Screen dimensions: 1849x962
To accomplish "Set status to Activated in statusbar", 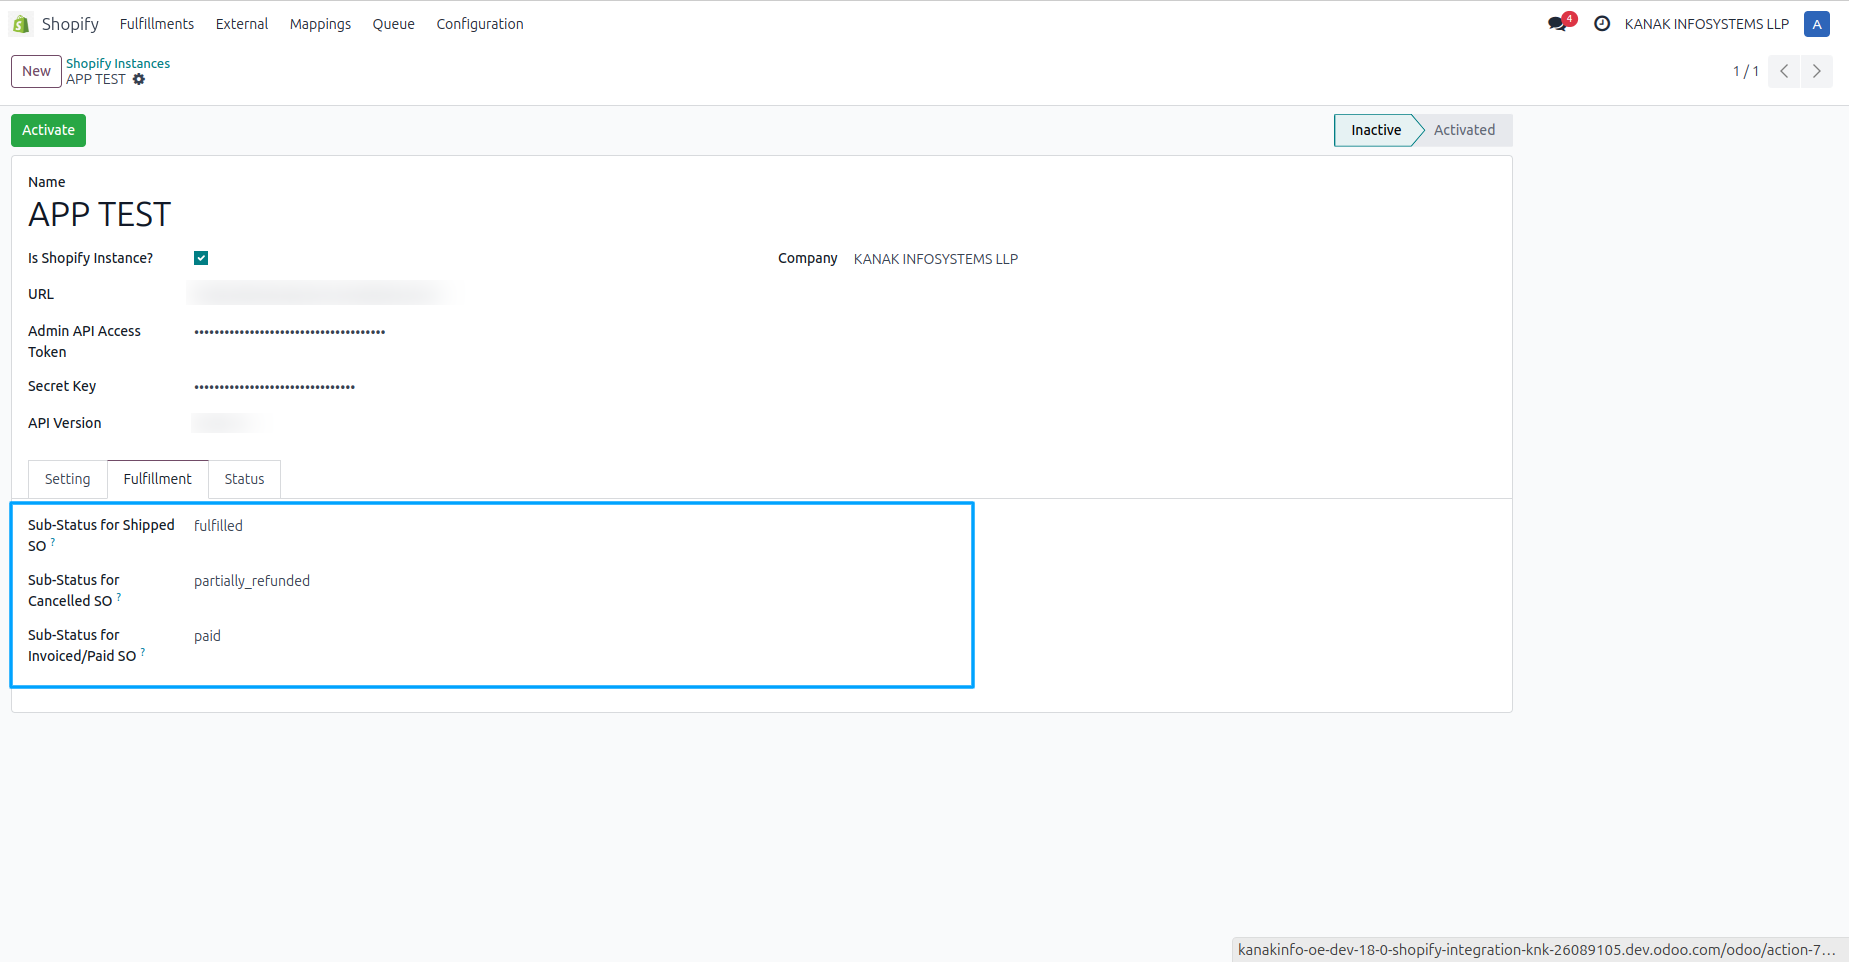I will [1464, 130].
